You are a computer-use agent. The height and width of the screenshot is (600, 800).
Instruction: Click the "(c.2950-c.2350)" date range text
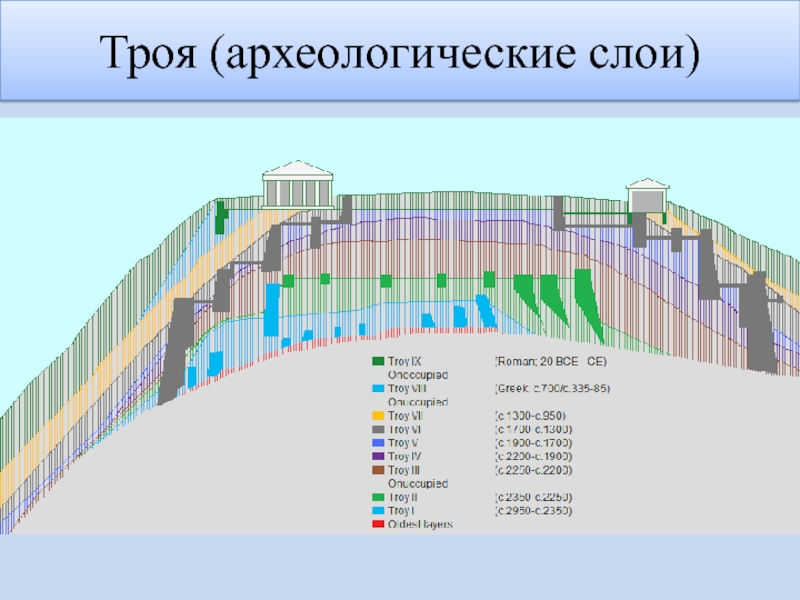coord(534,510)
